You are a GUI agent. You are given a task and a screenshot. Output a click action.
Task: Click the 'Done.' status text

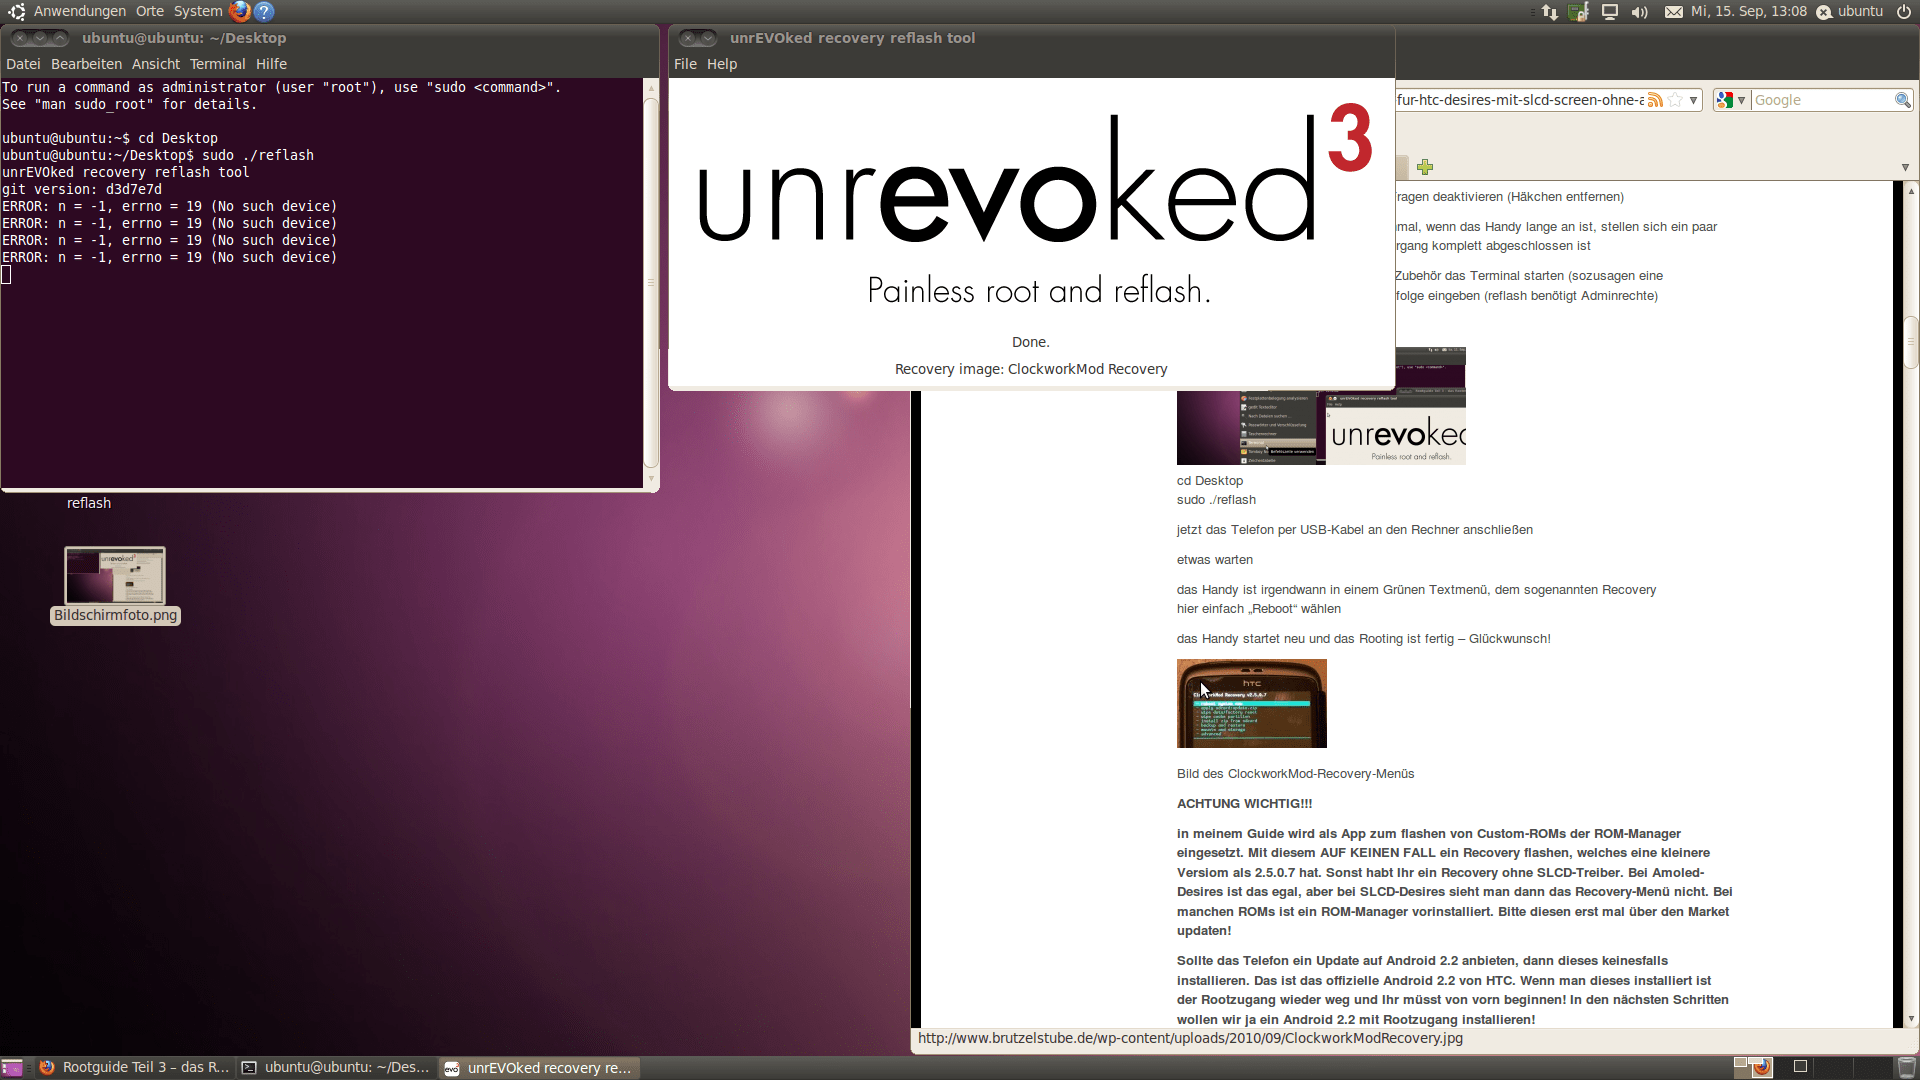(1031, 342)
